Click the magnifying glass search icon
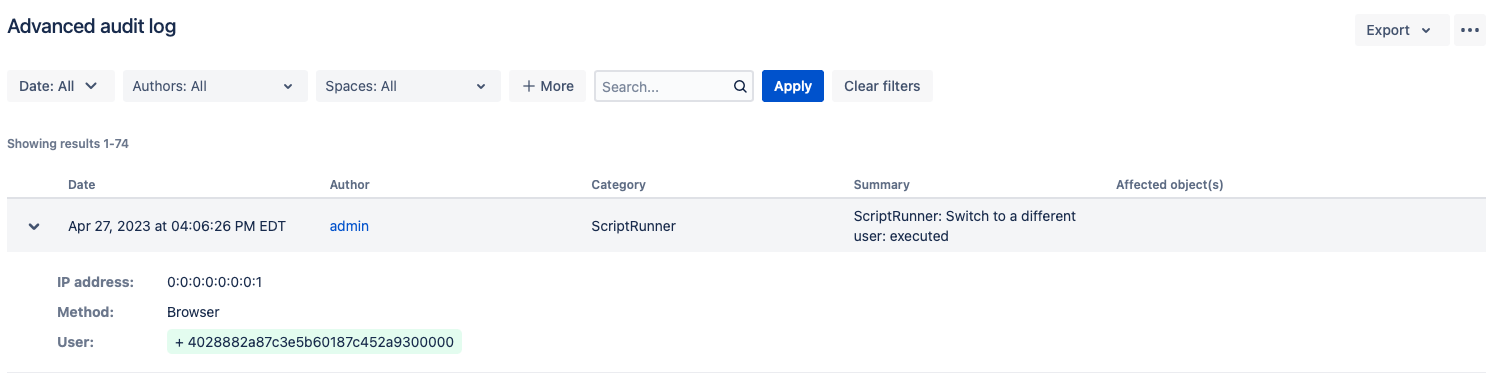Viewport: 1496px width, 379px height. [740, 86]
